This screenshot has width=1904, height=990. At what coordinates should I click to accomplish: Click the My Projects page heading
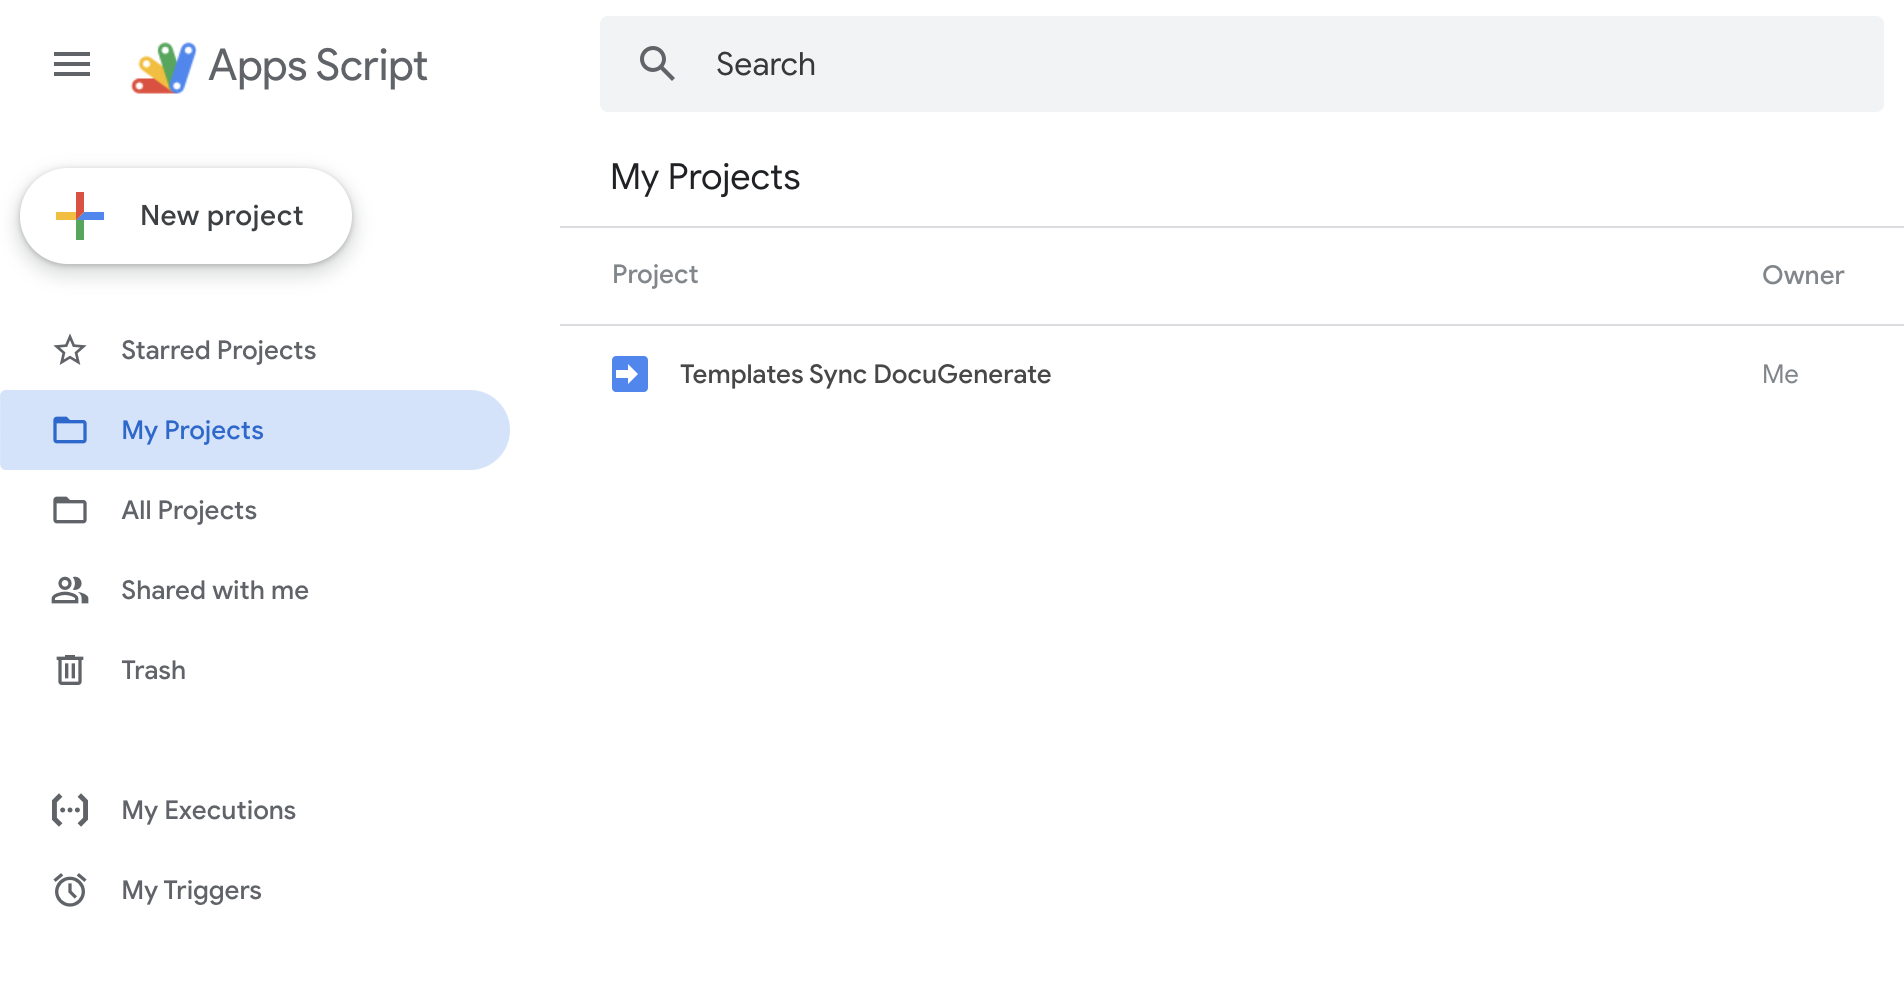[x=705, y=178]
